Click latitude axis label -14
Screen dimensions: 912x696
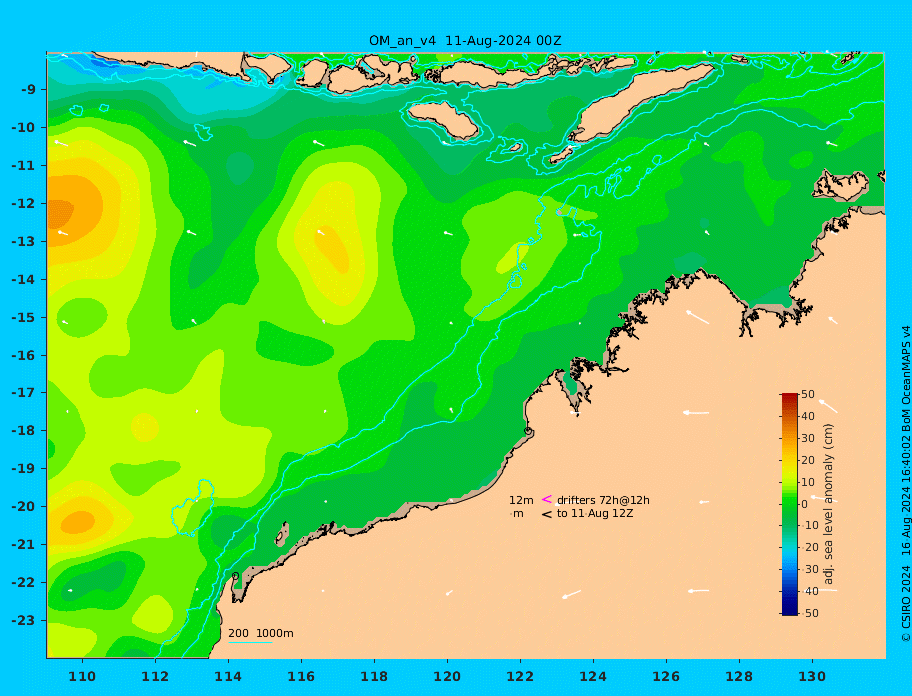click(x=23, y=280)
